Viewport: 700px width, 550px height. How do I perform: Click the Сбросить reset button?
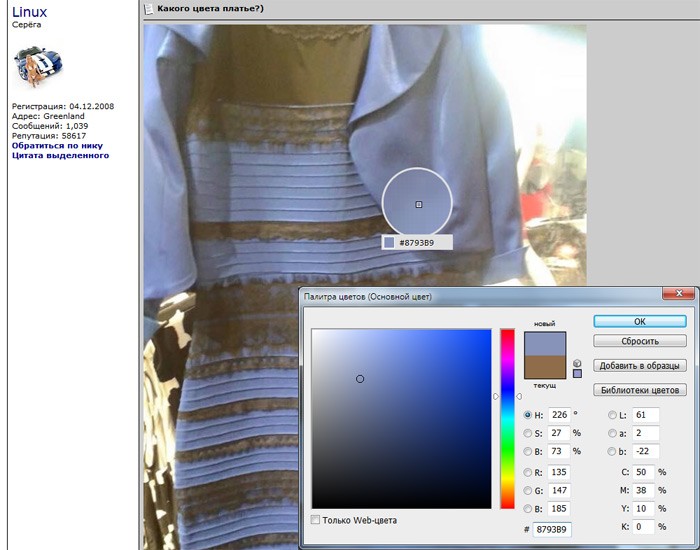point(640,341)
